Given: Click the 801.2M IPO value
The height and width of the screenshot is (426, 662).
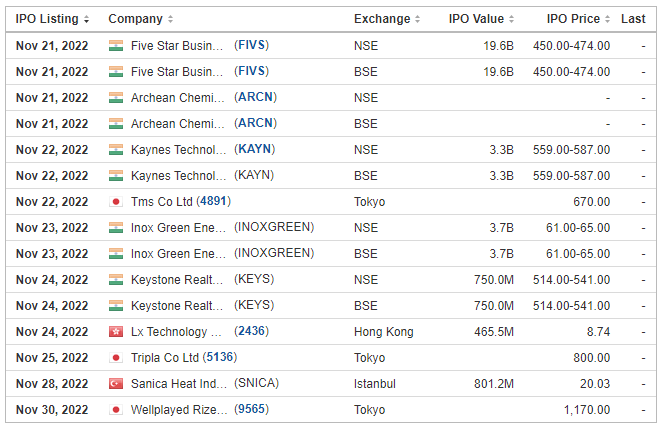Looking at the screenshot, I should pos(494,384).
